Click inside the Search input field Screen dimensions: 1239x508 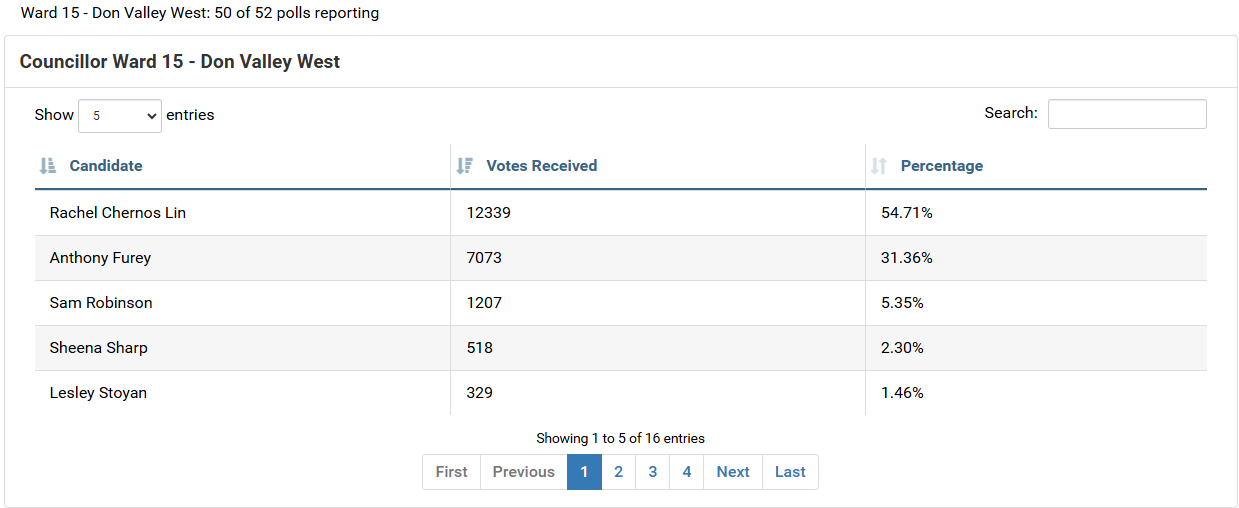1127,114
